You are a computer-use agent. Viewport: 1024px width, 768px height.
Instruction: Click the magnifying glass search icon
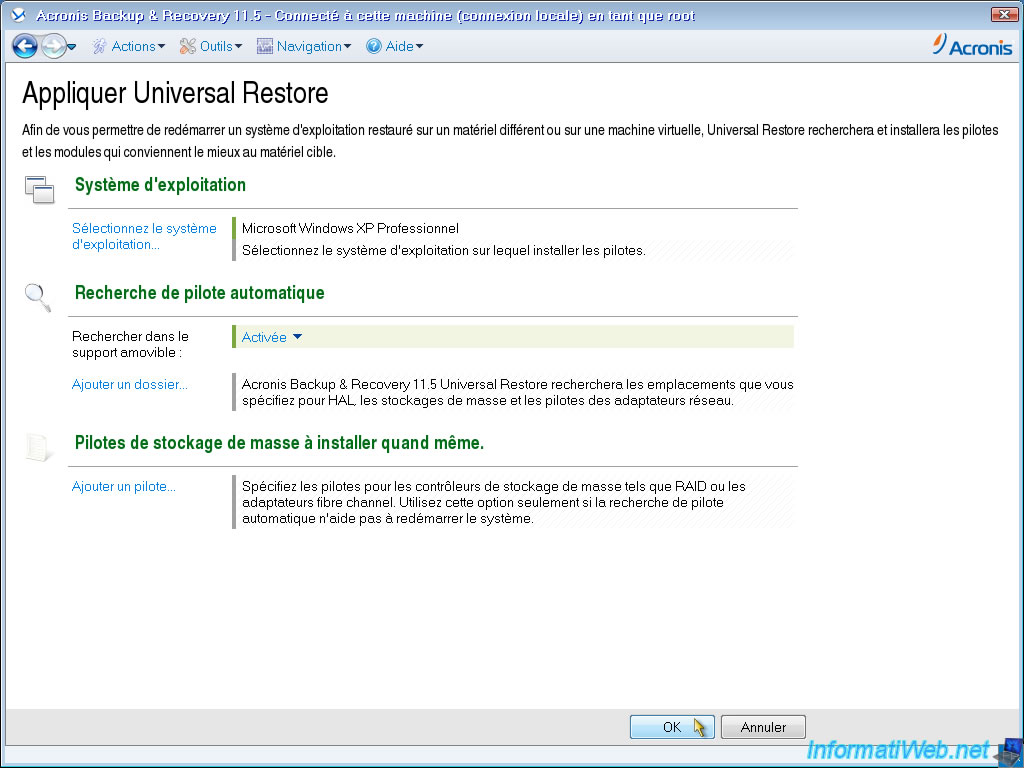[x=38, y=298]
